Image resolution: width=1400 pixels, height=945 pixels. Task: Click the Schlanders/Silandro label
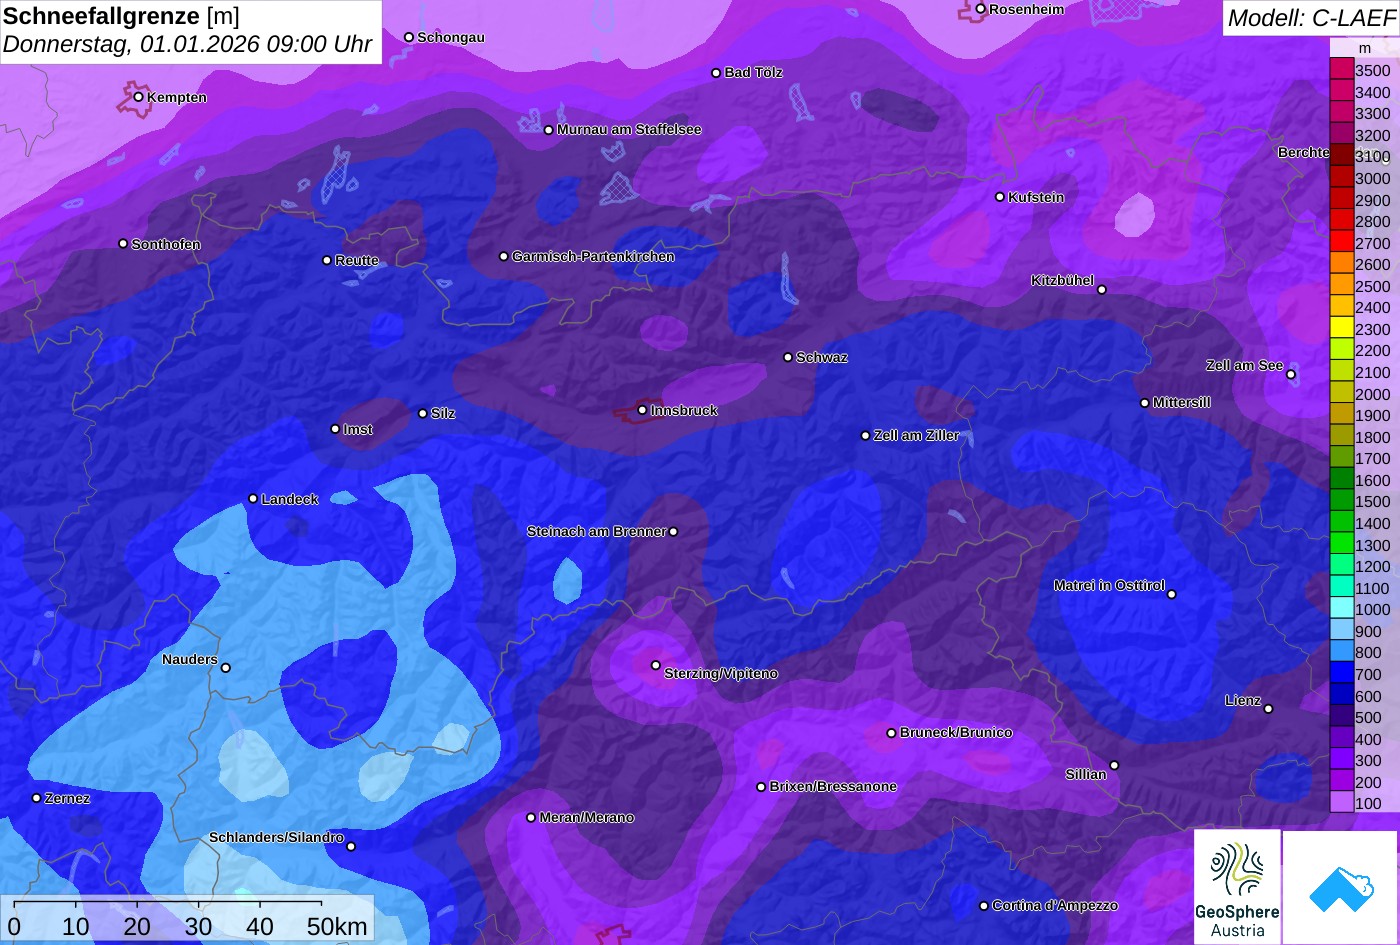276,838
